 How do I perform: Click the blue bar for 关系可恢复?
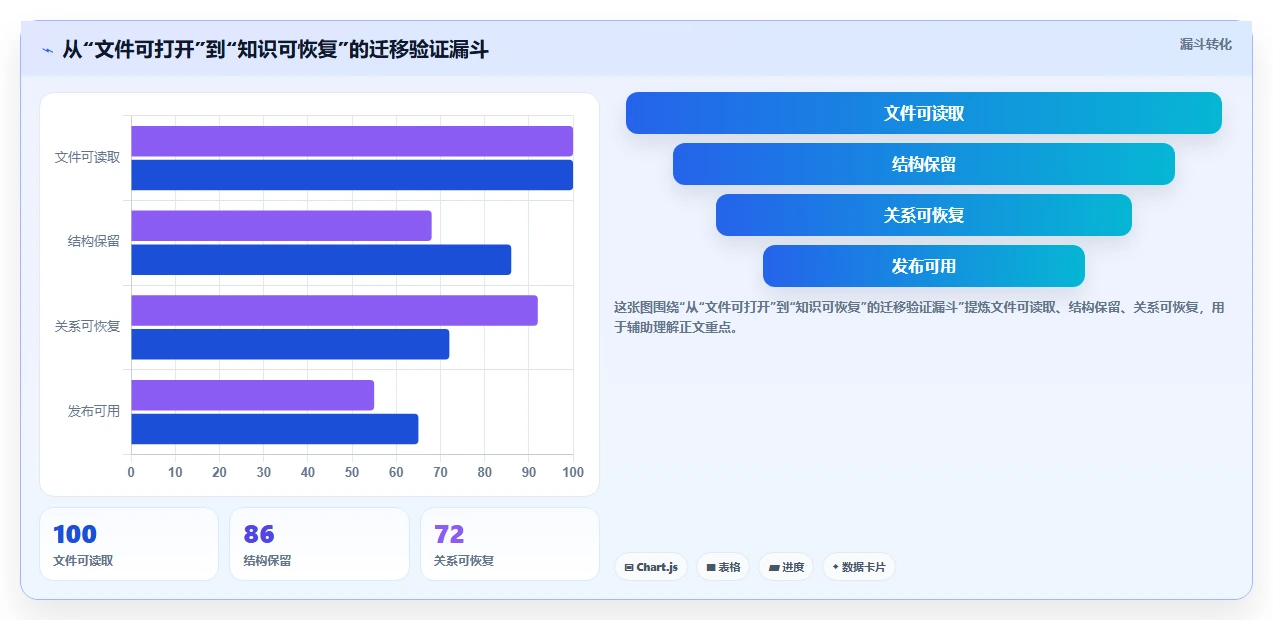tap(290, 344)
